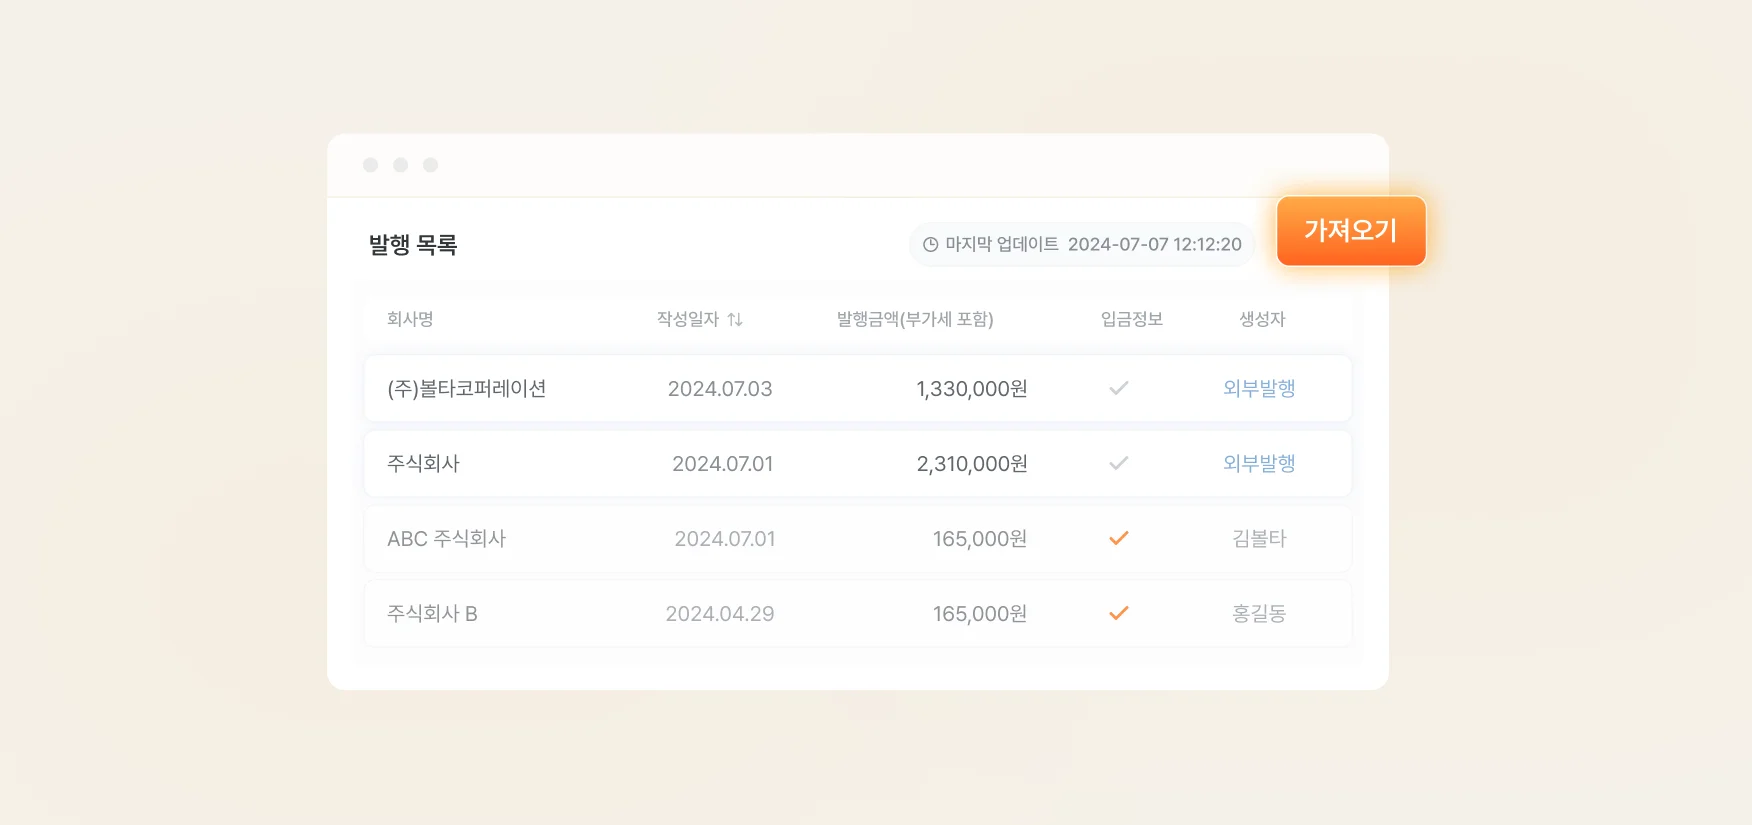Click the orange 가져오기 button
This screenshot has height=825, width=1752.
[x=1350, y=231]
